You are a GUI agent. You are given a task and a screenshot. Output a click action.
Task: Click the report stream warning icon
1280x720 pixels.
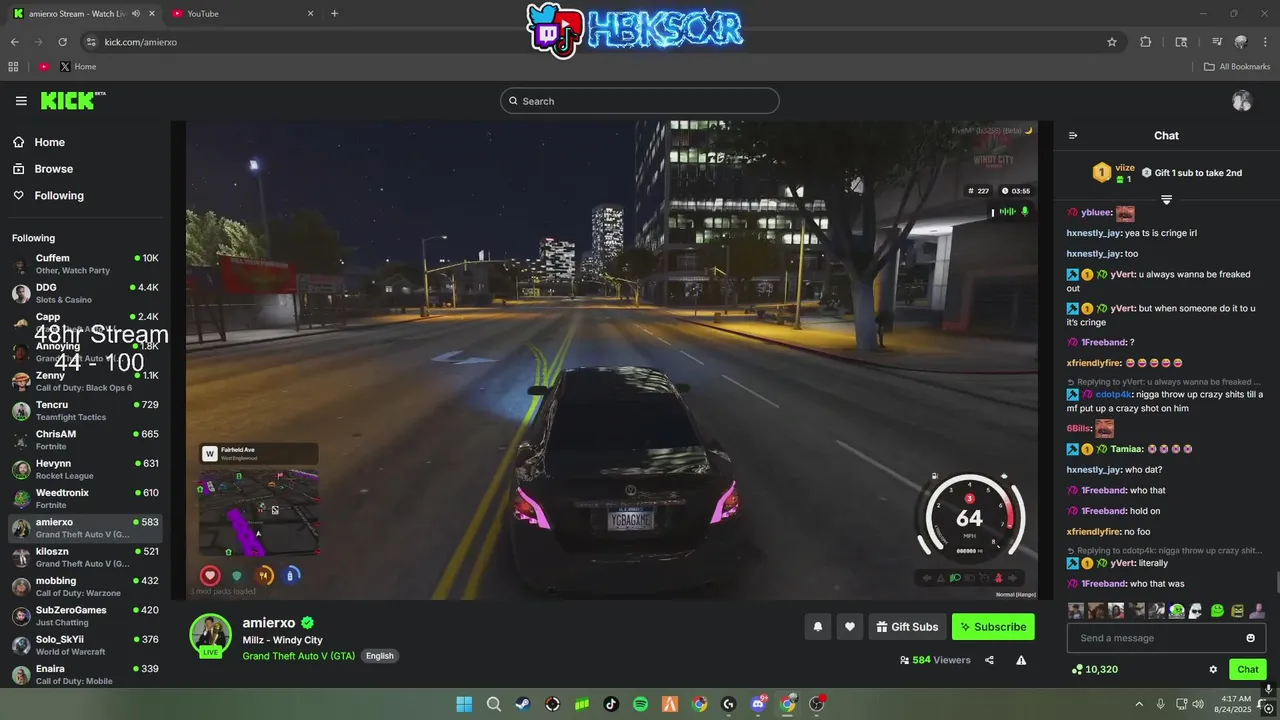pos(1021,660)
